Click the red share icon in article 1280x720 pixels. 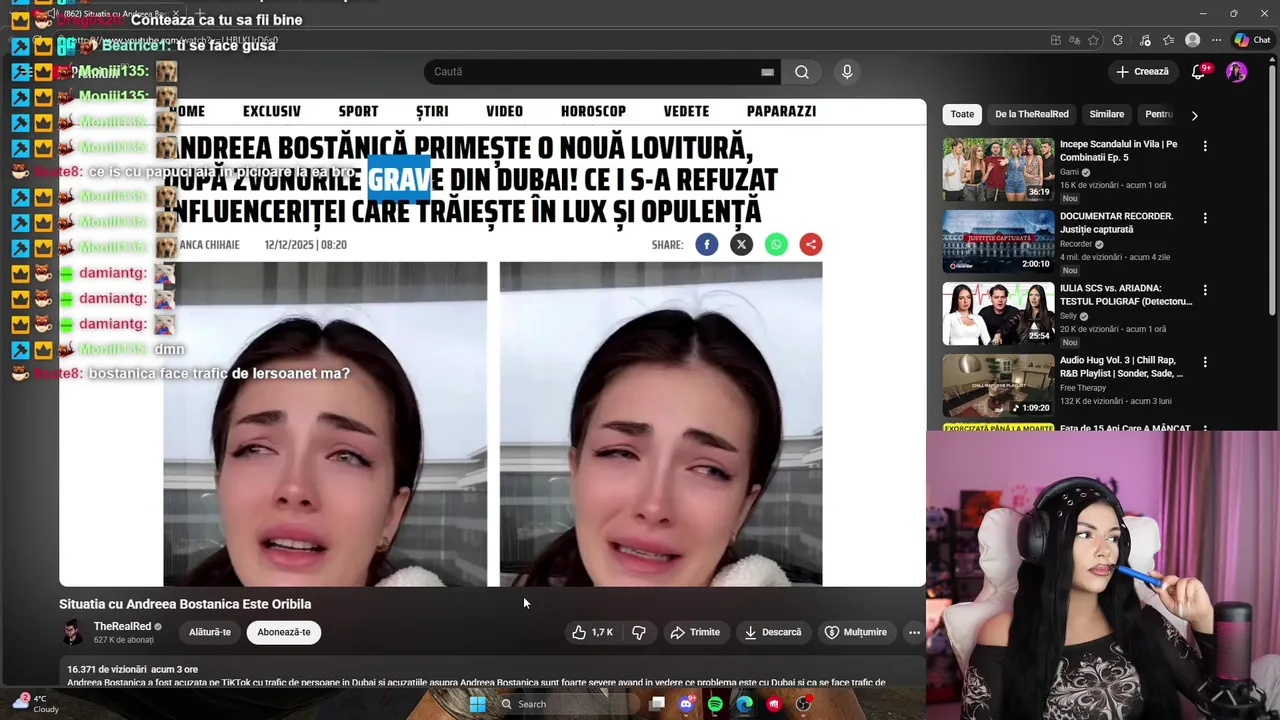coord(811,244)
